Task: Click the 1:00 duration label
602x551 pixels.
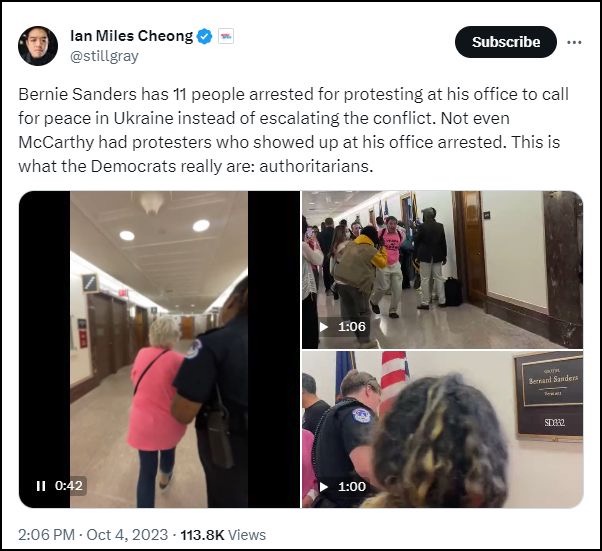Action: point(352,487)
